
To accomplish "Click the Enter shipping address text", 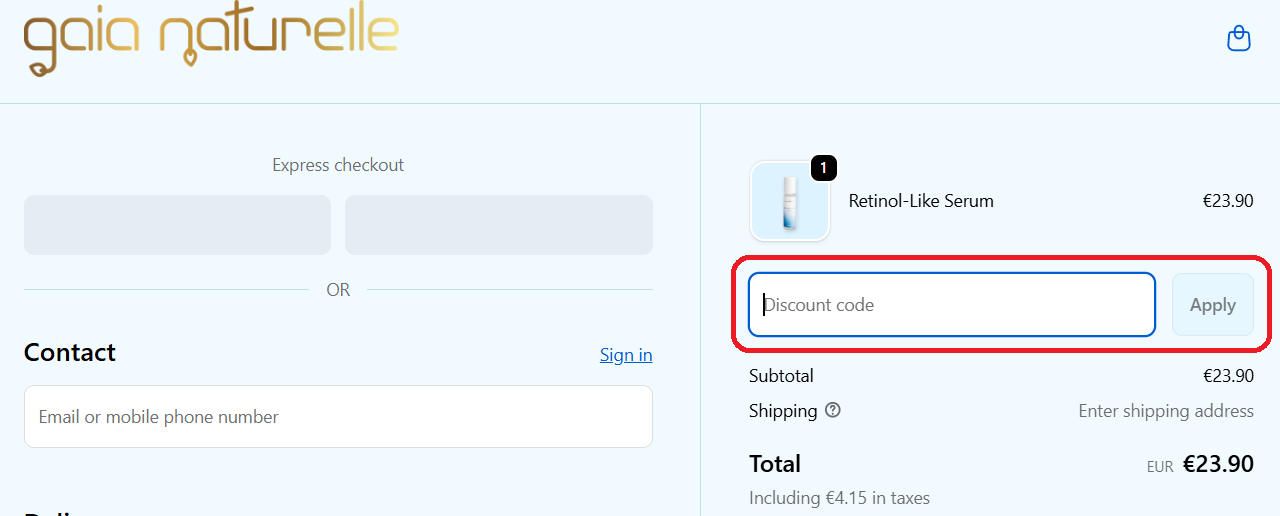I will coord(1165,411).
